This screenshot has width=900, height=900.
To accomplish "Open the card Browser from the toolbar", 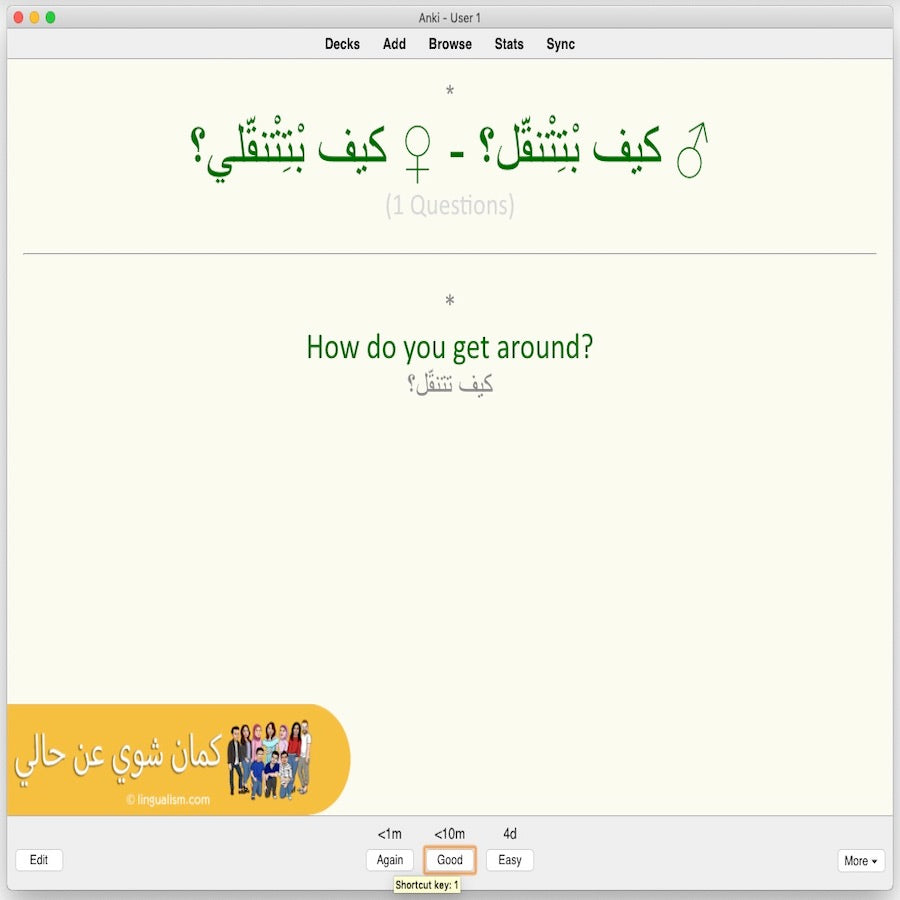I will 449,44.
